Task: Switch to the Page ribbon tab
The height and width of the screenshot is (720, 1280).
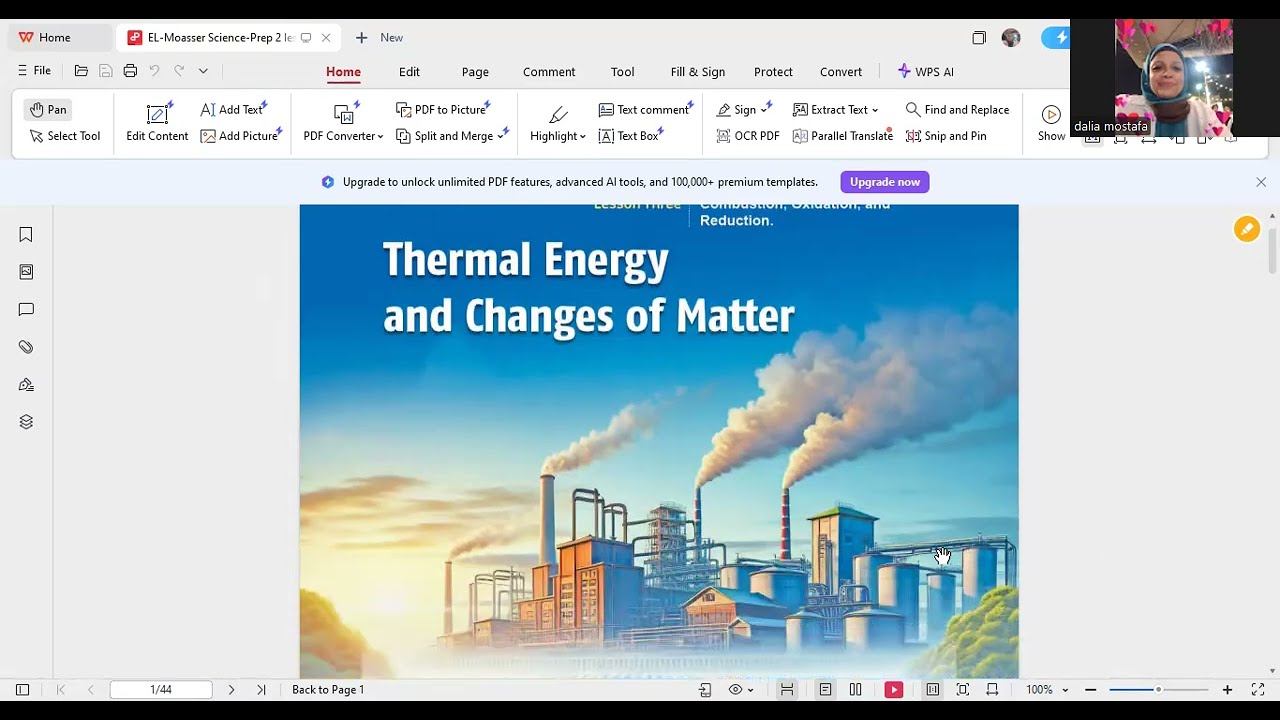Action: click(x=475, y=72)
